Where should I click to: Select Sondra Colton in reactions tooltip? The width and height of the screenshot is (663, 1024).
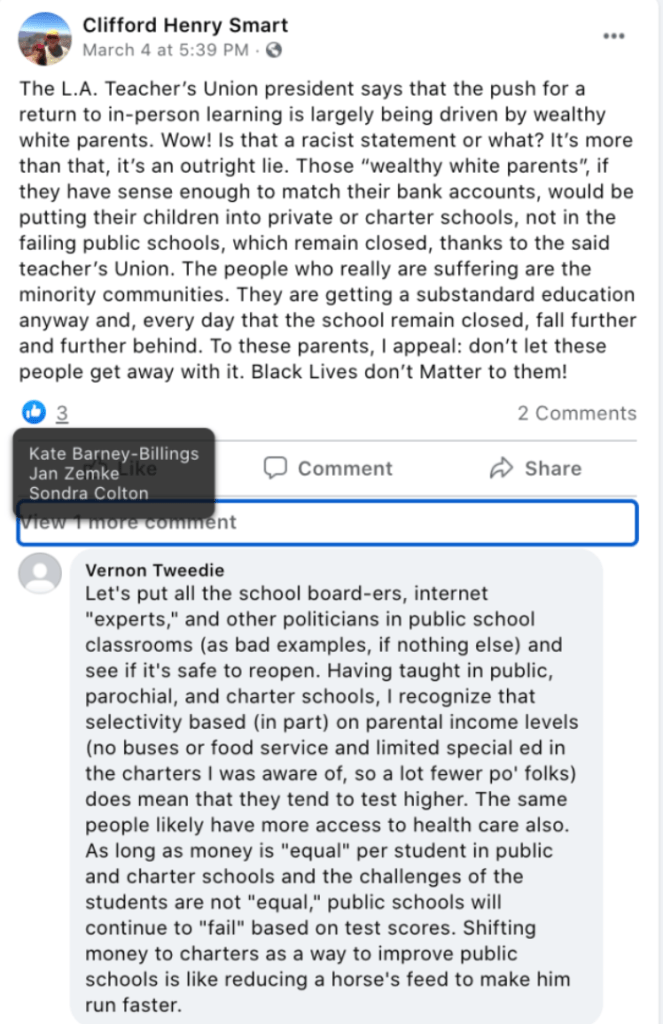[x=88, y=492]
